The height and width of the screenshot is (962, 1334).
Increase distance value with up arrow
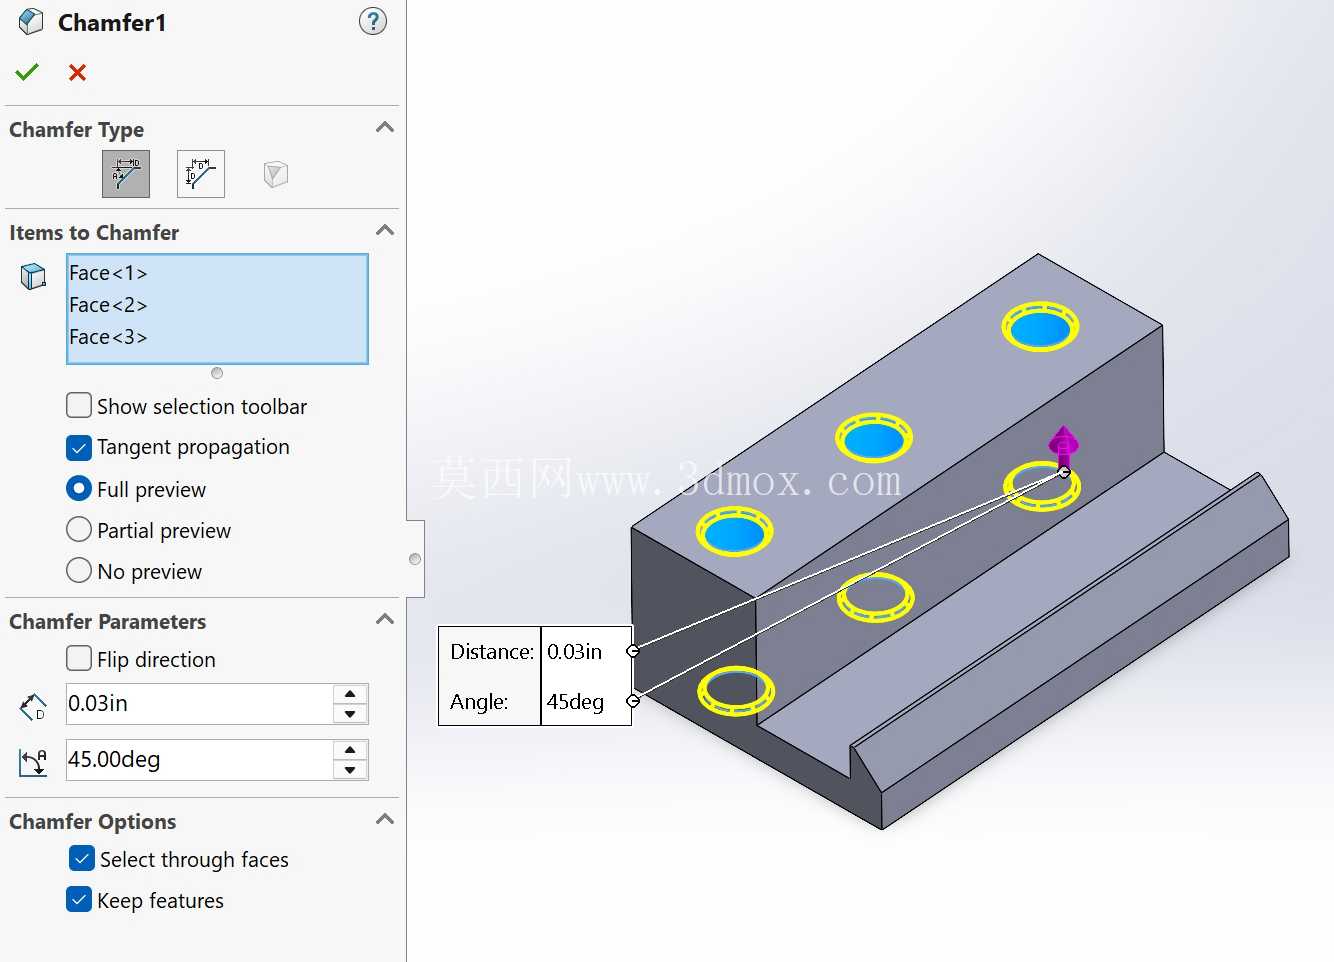350,694
